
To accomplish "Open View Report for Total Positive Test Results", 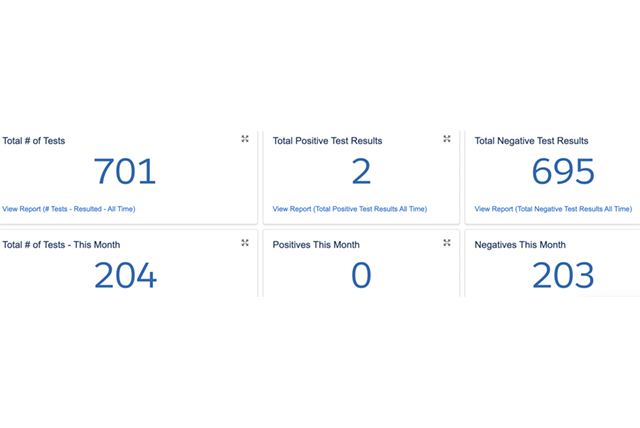I will (x=350, y=209).
